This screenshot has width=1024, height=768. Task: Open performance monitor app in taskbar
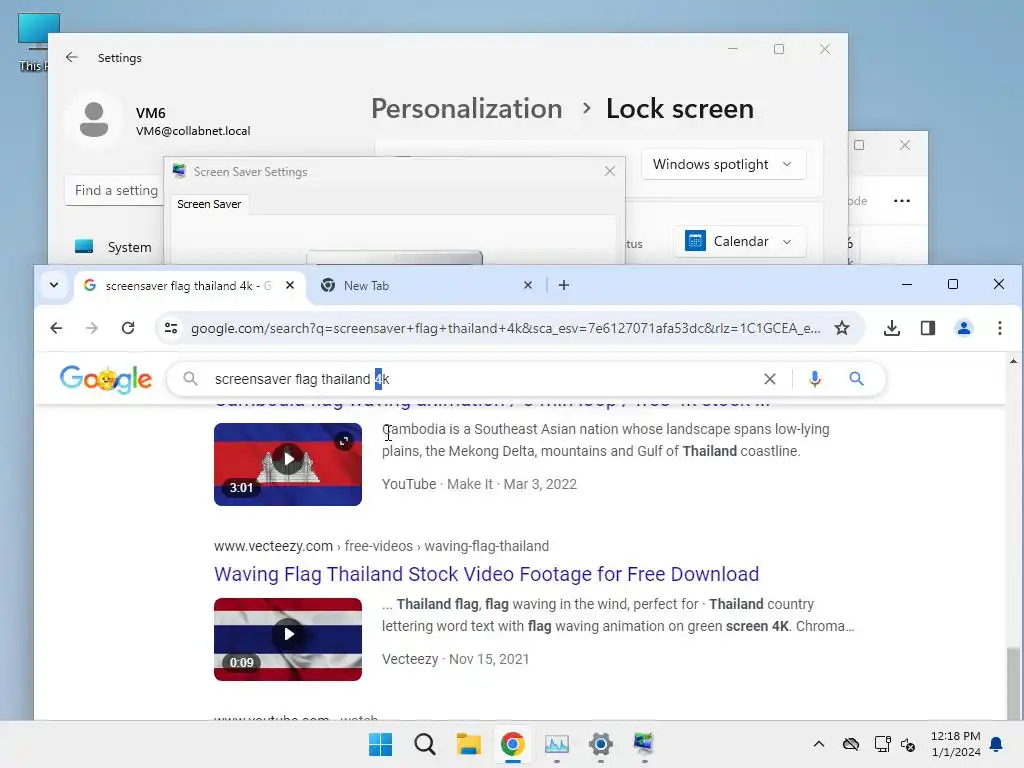(x=556, y=744)
